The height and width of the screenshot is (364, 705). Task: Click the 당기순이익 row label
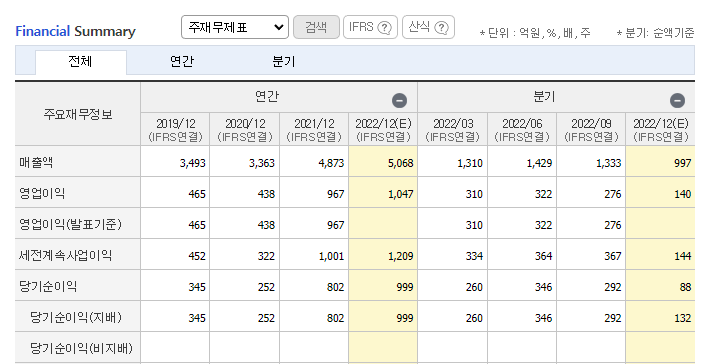[48, 286]
